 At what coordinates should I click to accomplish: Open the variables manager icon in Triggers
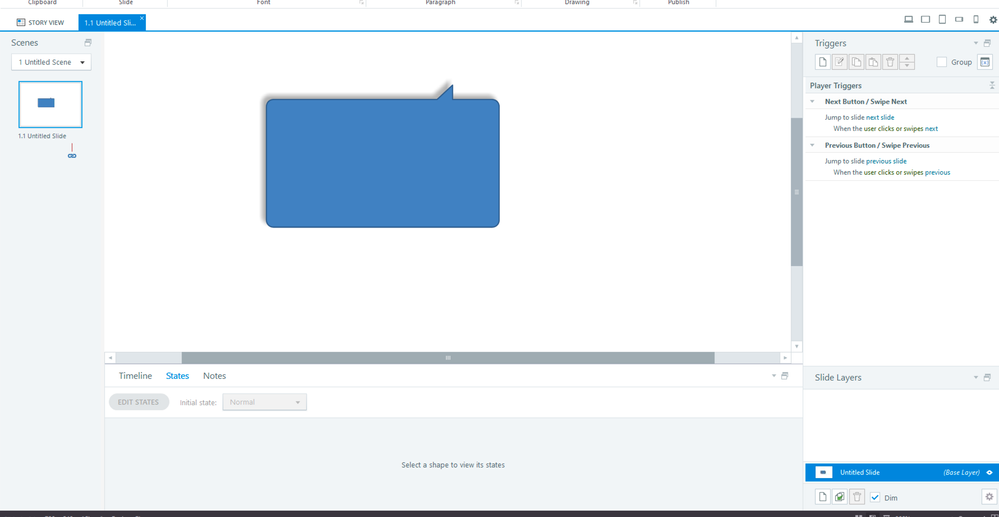(984, 62)
